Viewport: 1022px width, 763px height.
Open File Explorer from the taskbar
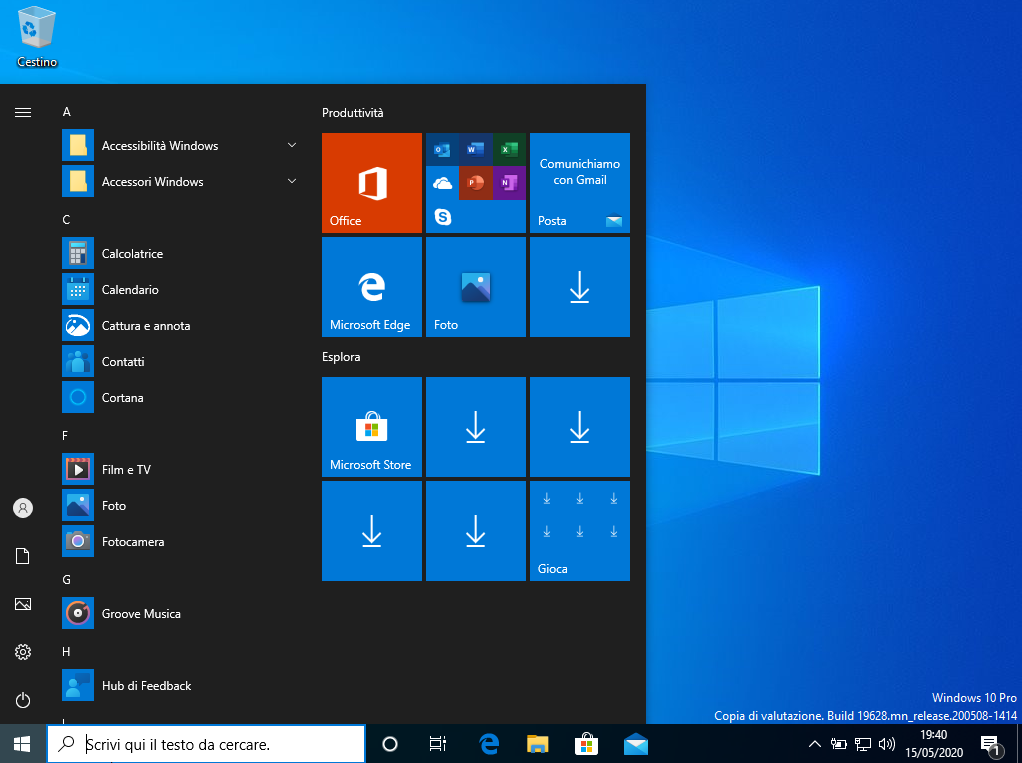click(x=538, y=743)
